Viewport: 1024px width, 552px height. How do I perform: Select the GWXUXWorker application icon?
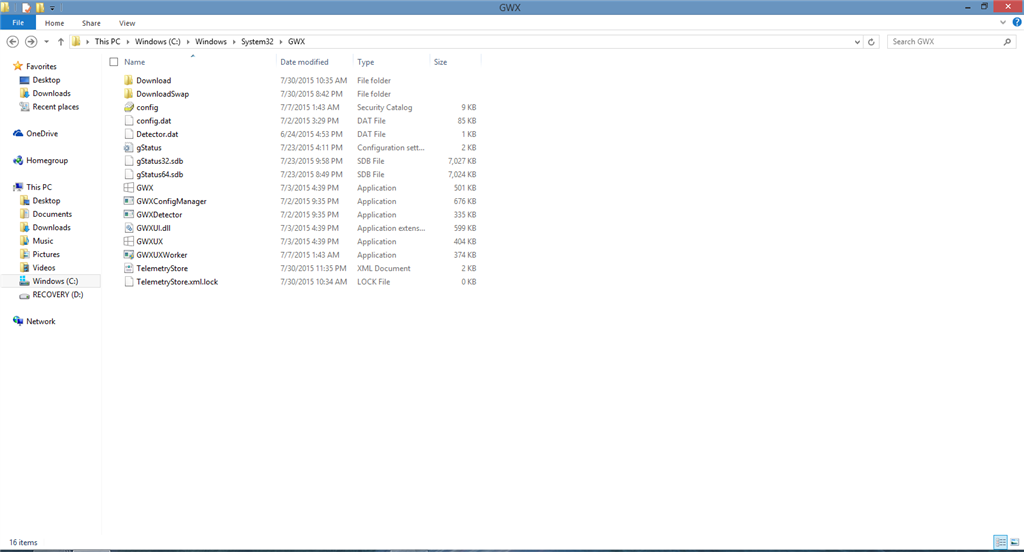129,255
